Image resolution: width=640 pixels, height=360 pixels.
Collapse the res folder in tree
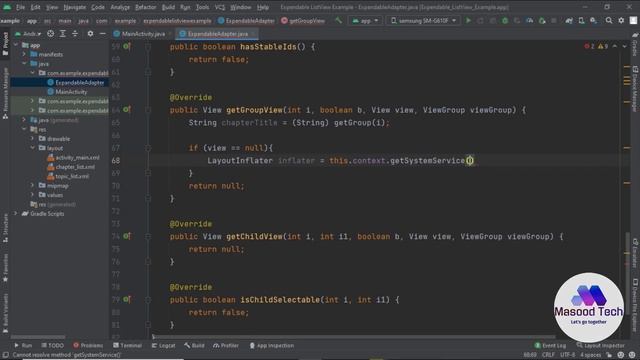coord(24,129)
